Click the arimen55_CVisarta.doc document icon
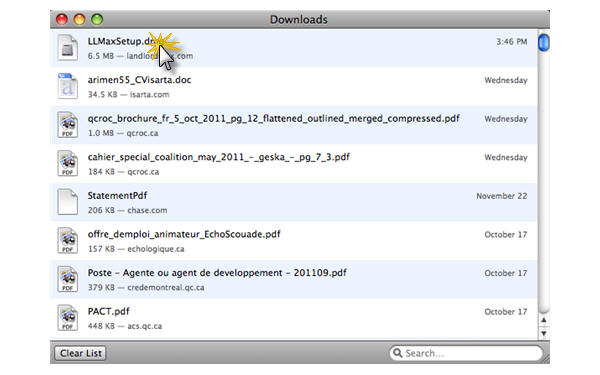 [67, 86]
